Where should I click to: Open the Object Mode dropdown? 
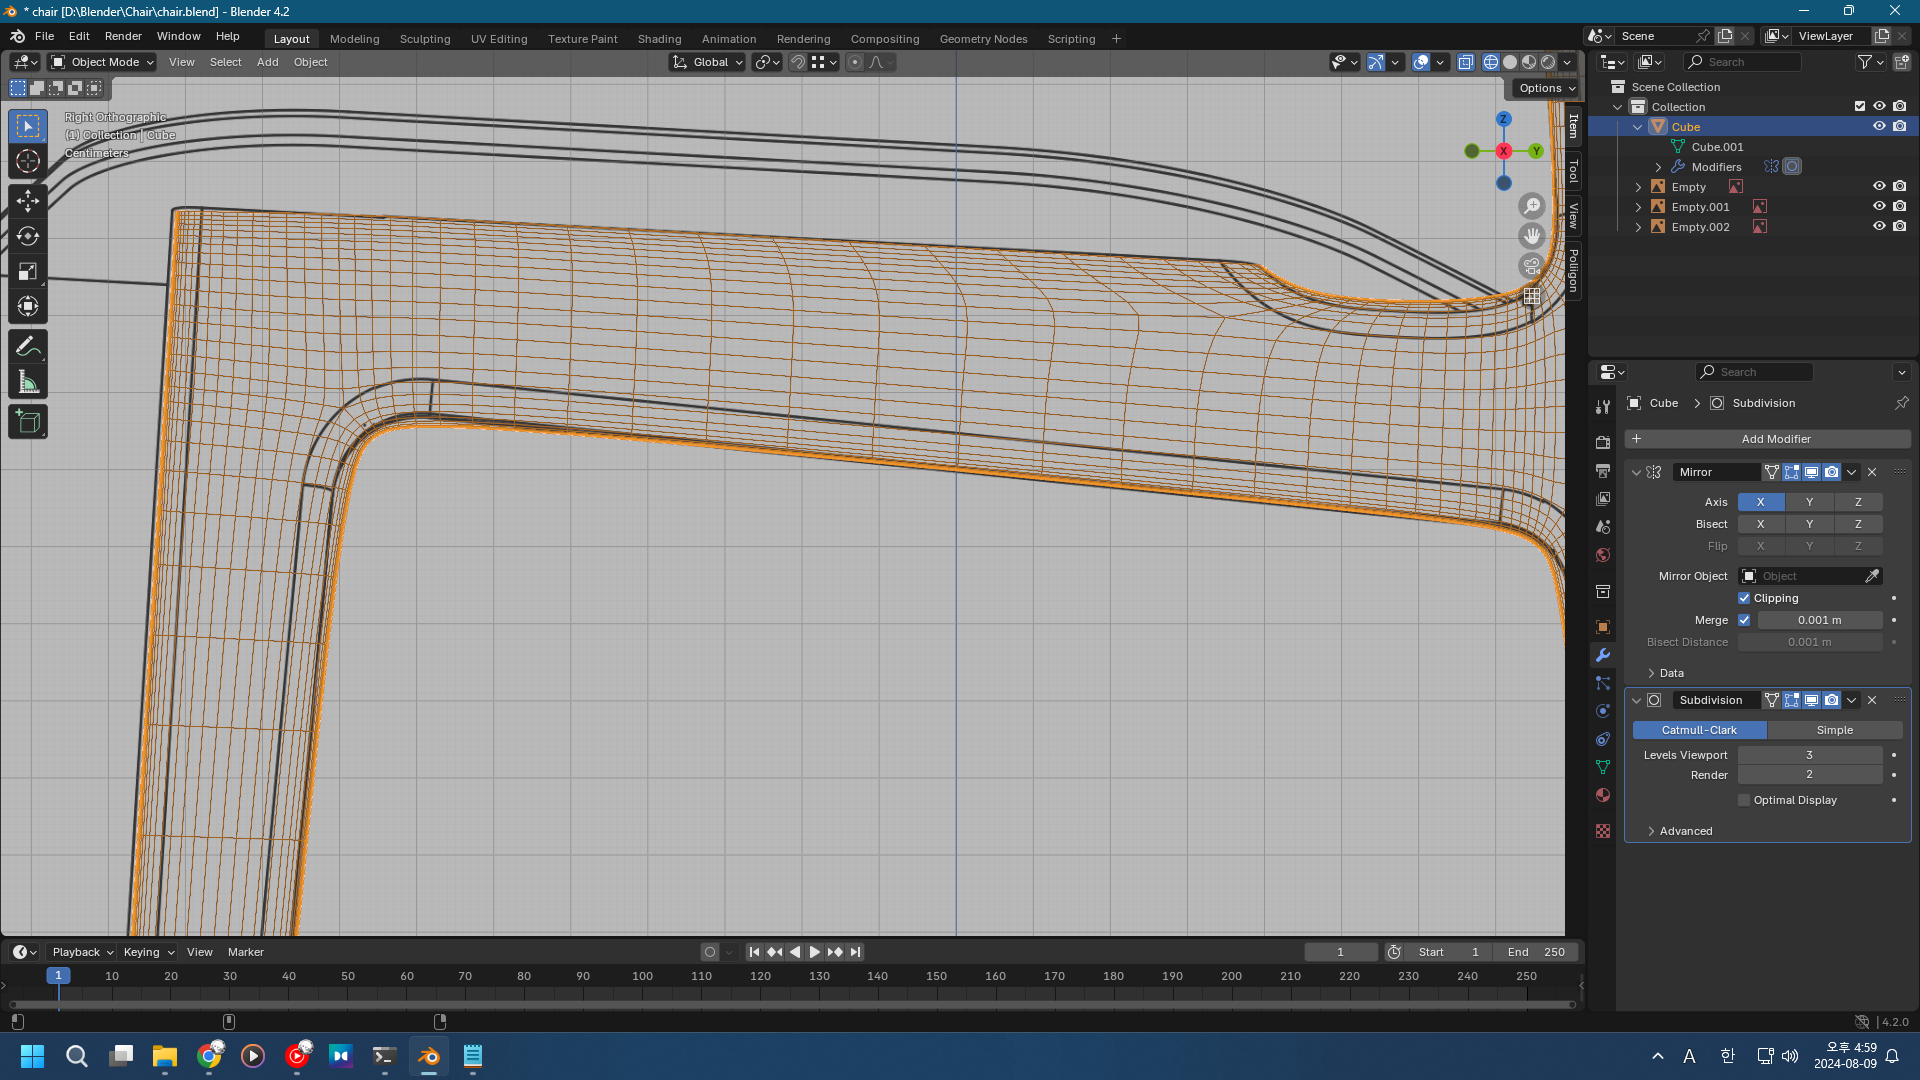point(103,62)
